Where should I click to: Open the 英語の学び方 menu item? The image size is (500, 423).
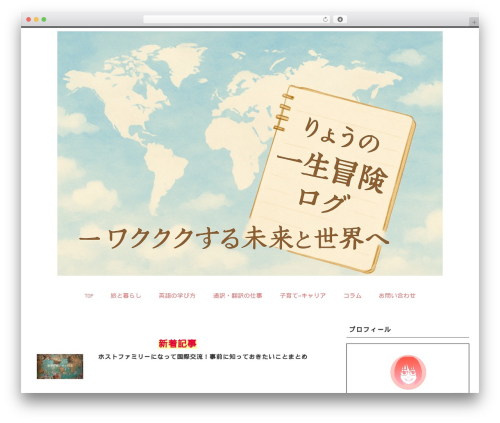[x=177, y=296]
